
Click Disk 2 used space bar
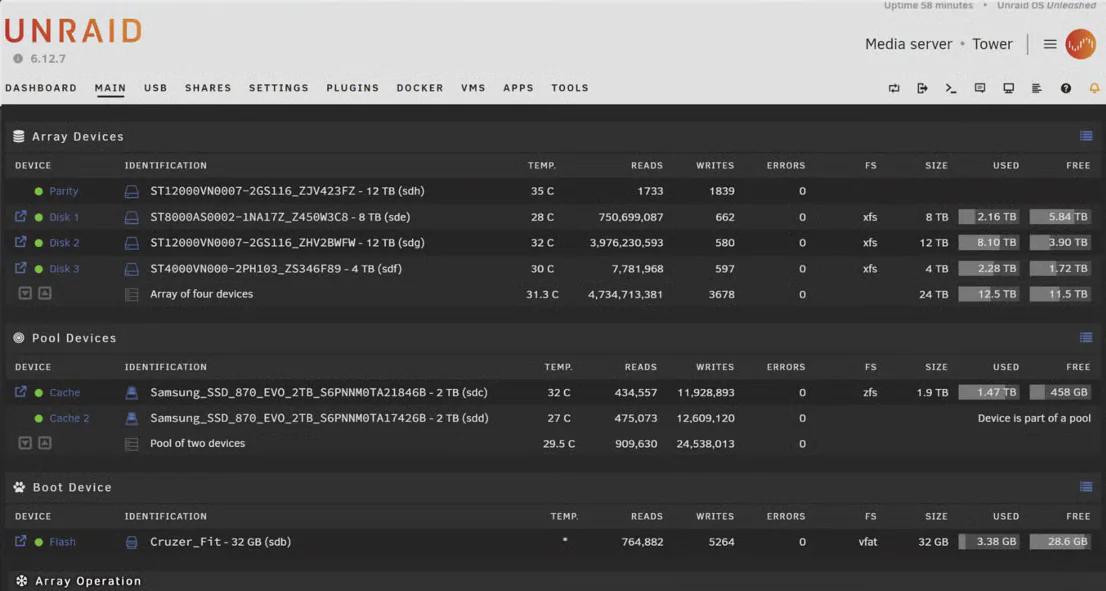click(x=988, y=242)
